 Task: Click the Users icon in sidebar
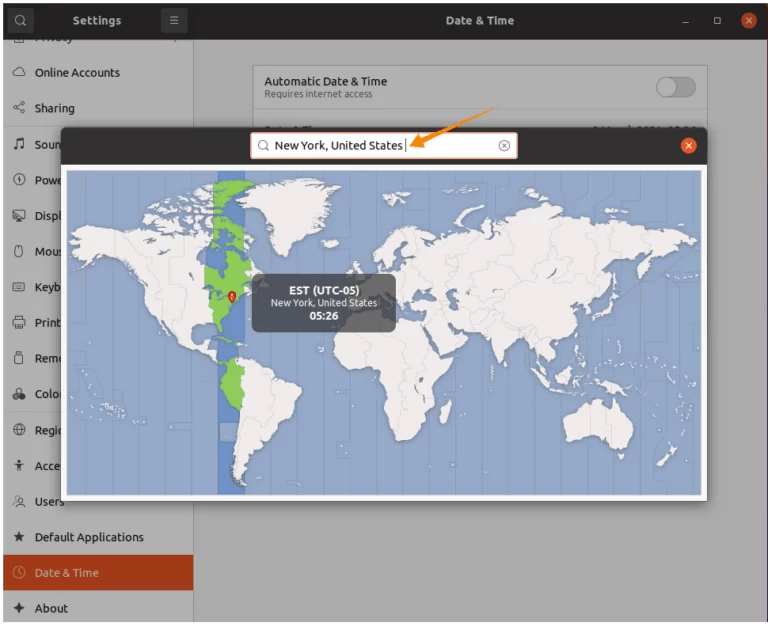point(19,501)
